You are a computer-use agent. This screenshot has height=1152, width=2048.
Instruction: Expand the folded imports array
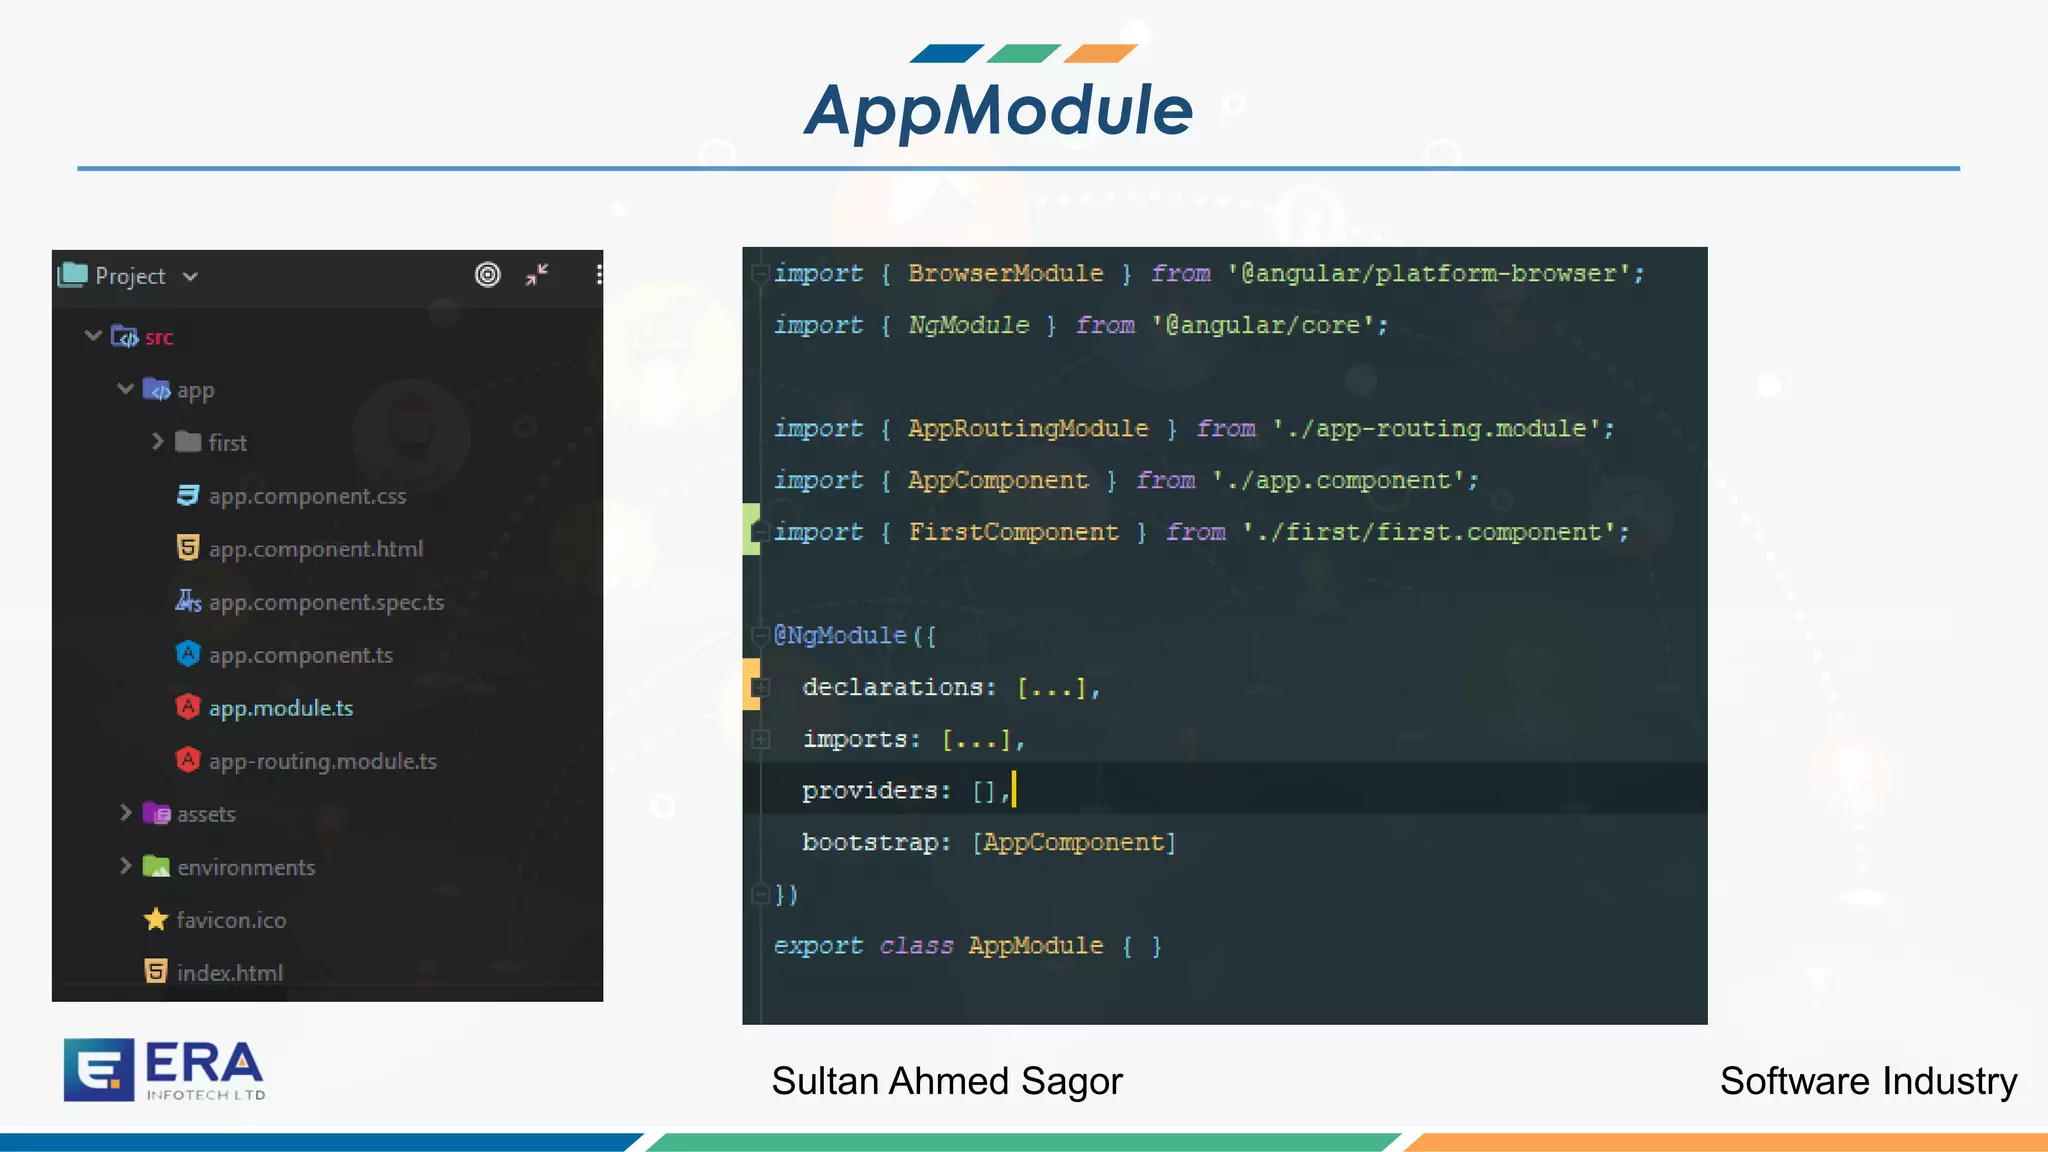point(760,739)
